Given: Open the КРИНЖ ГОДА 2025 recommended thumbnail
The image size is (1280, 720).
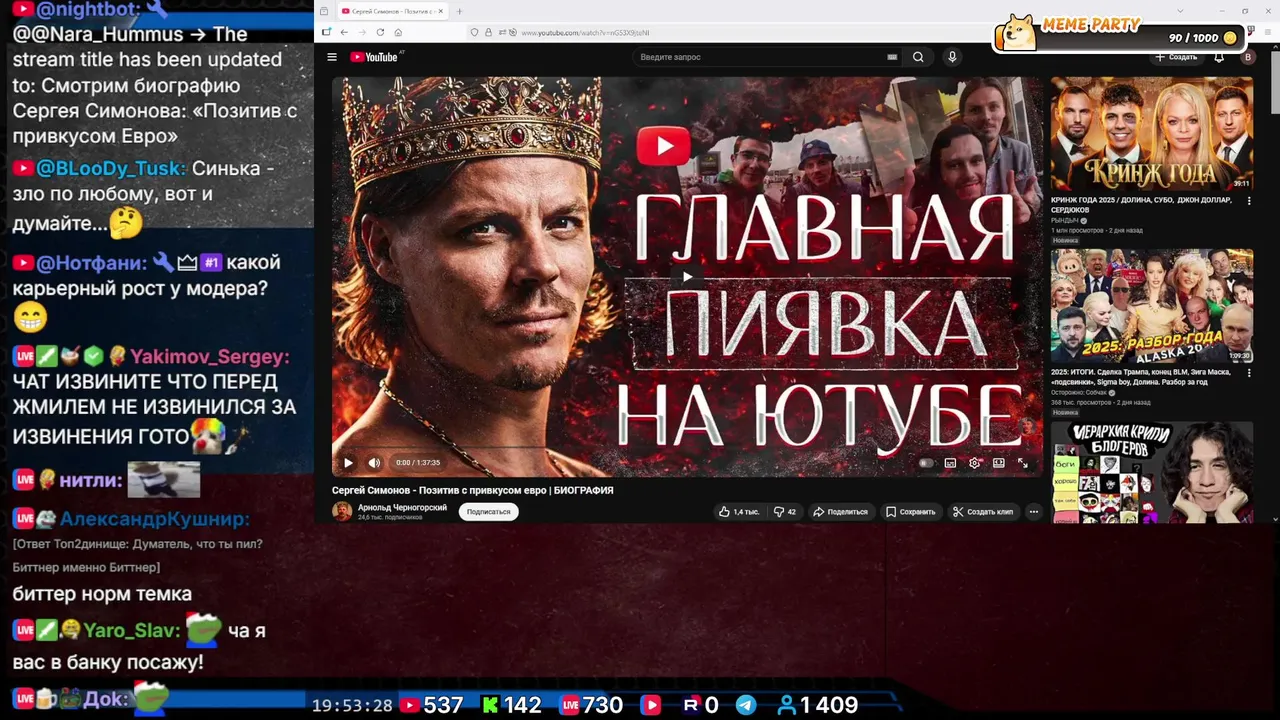Looking at the screenshot, I should point(1151,134).
